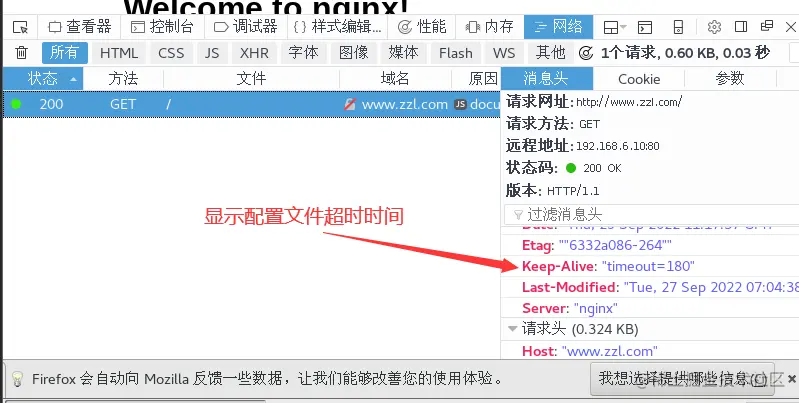Switch to the 性能 performance tab
Image resolution: width=799 pixels, height=403 pixels.
421,26
